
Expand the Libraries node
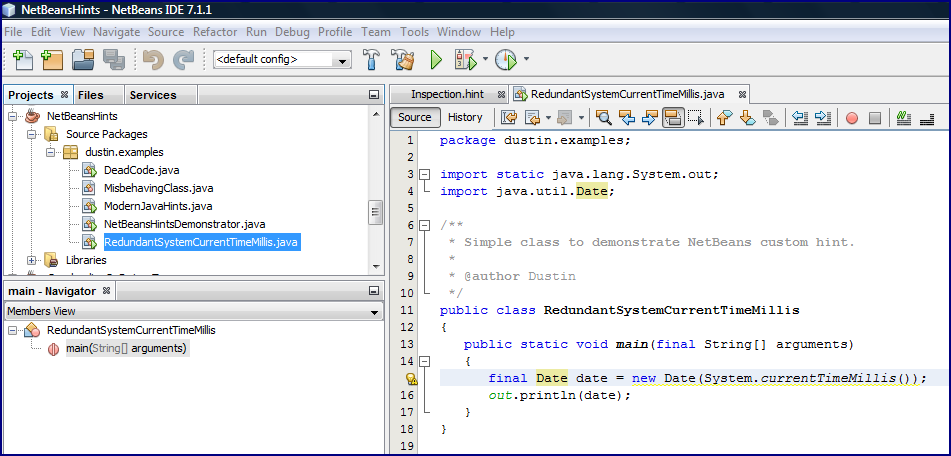(x=32, y=260)
